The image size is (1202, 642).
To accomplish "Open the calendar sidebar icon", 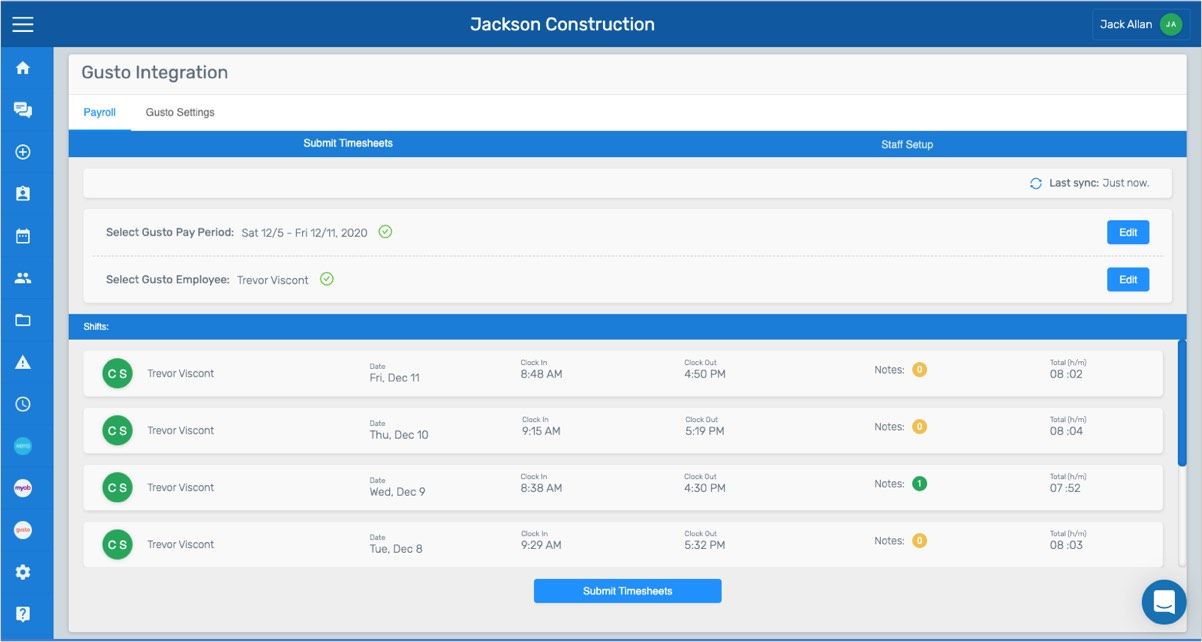I will pos(23,236).
